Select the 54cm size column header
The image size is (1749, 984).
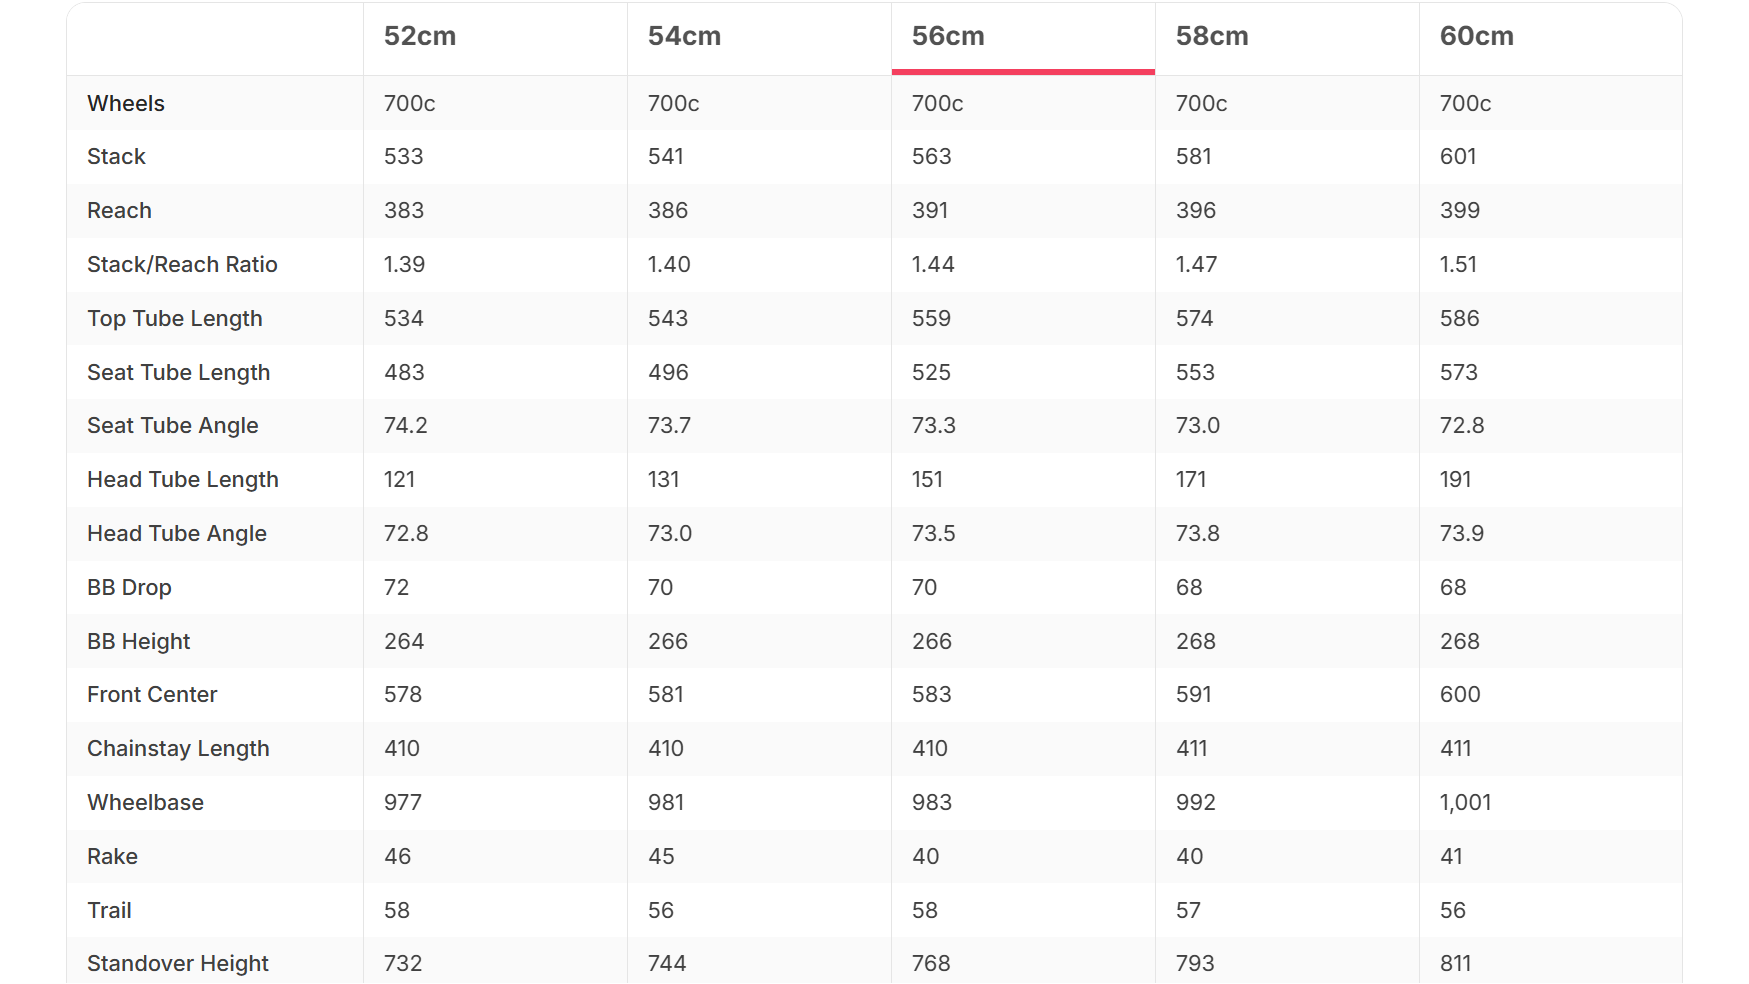(x=684, y=36)
